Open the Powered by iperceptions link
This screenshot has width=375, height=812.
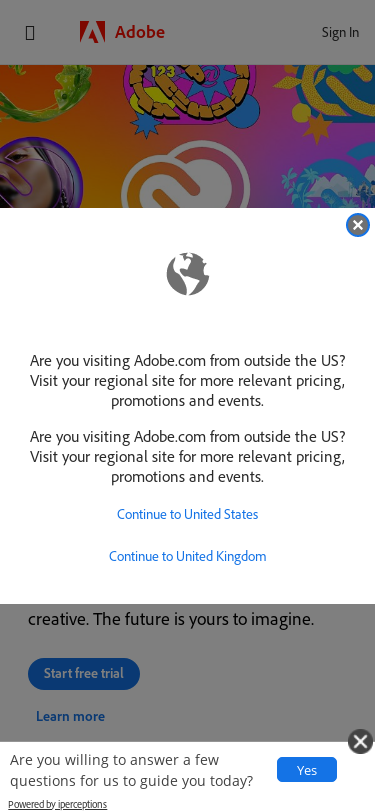click(x=57, y=804)
